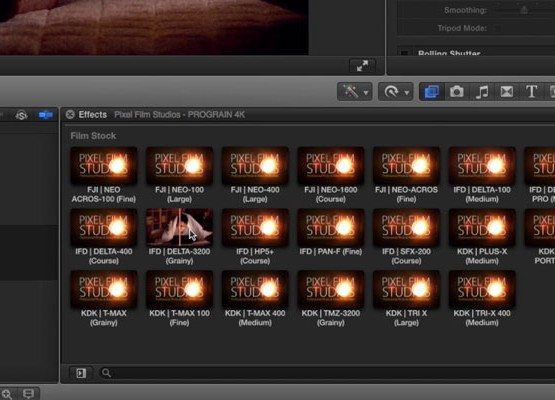The image size is (555, 400).
Task: Select FJI | NEO-ACROS (Fine) effect
Action: 406,175
